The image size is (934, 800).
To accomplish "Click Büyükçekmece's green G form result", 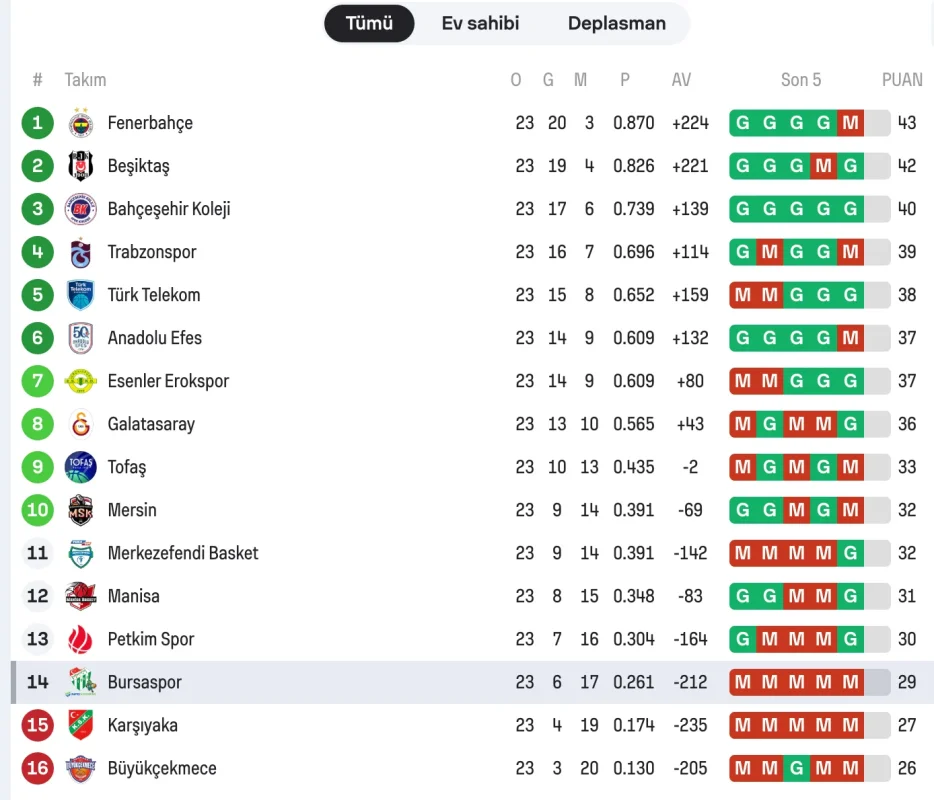I will point(796,768).
